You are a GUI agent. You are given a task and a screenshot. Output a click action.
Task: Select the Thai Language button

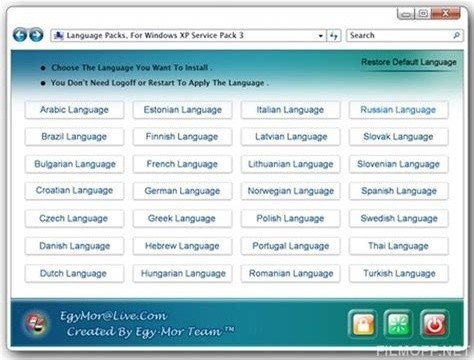pos(398,246)
